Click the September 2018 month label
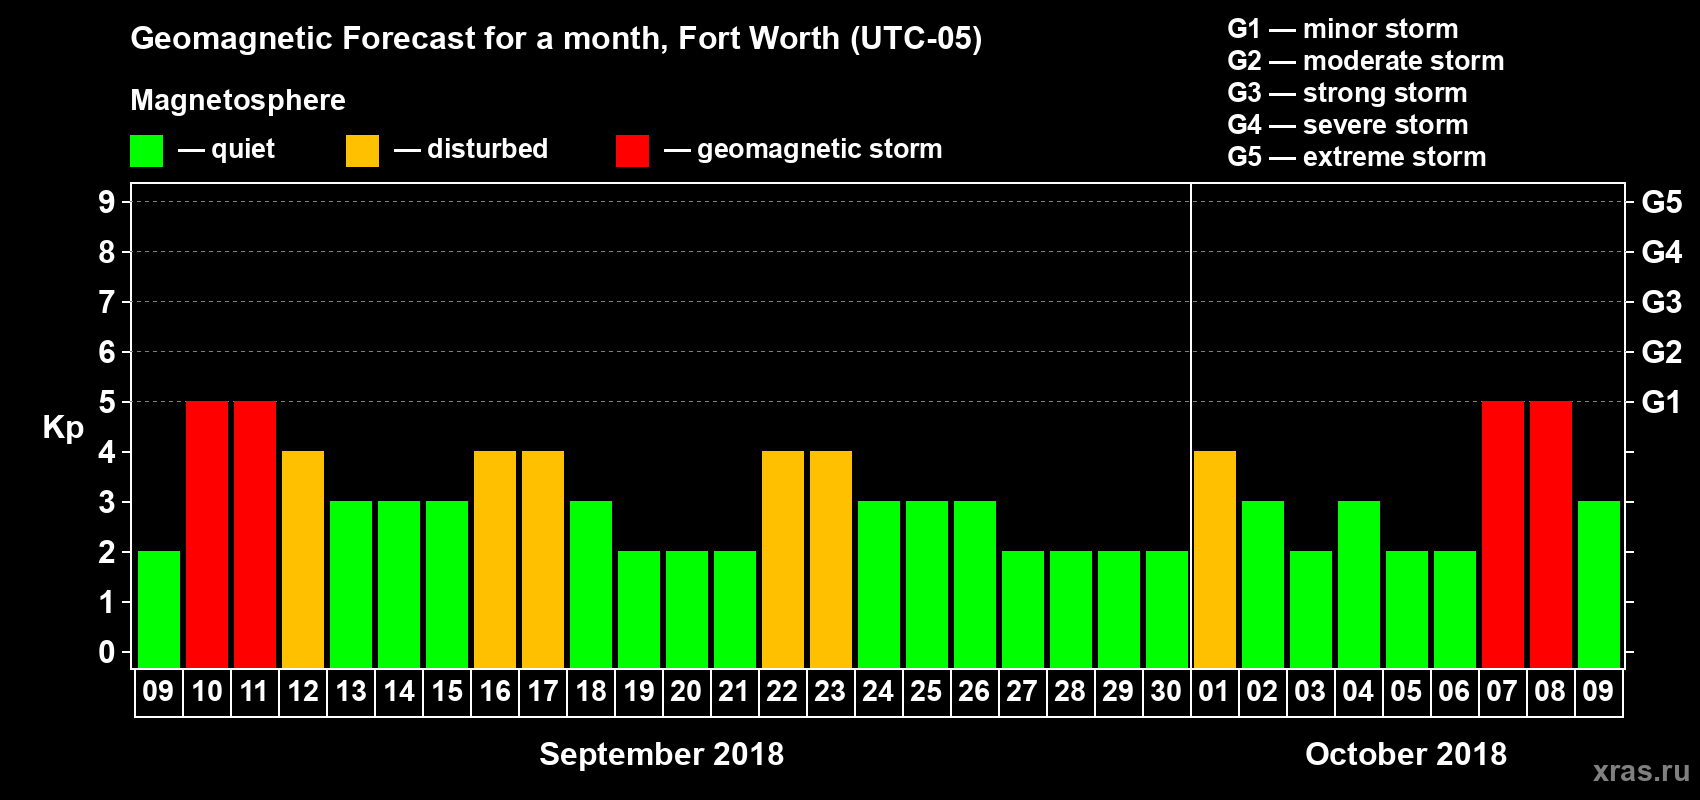The width and height of the screenshot is (1700, 800). pyautogui.click(x=662, y=754)
